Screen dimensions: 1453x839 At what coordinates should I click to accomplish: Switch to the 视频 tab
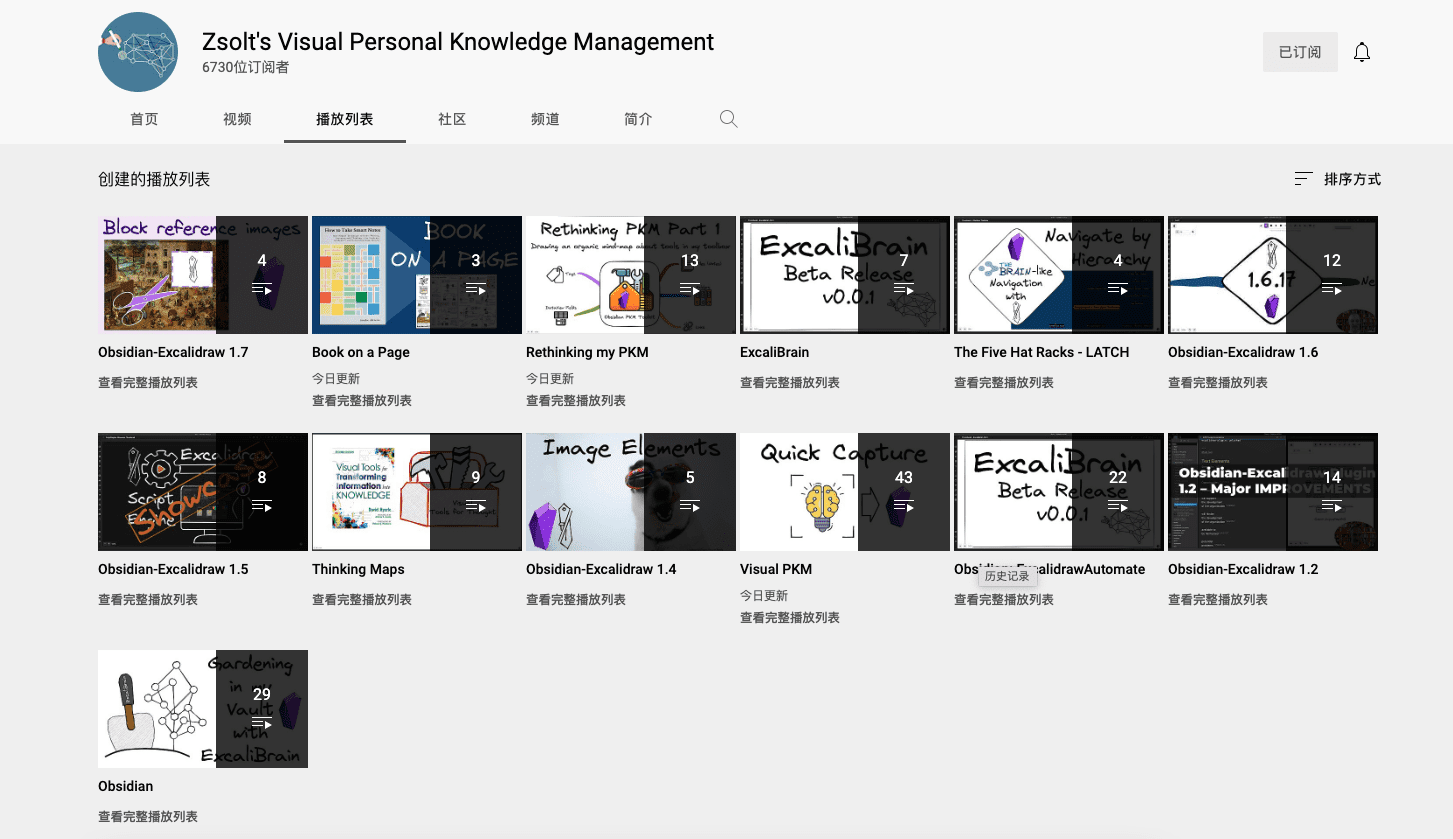[x=237, y=119]
